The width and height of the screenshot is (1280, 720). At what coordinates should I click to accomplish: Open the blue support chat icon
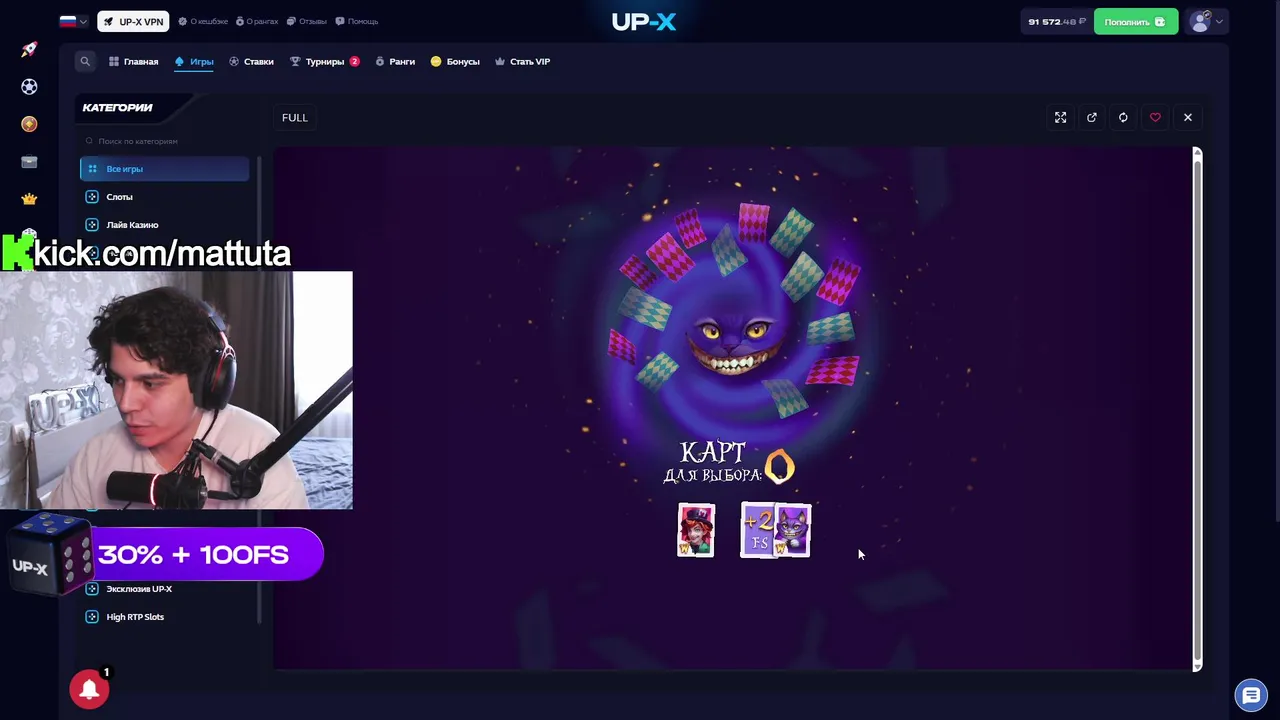1250,695
